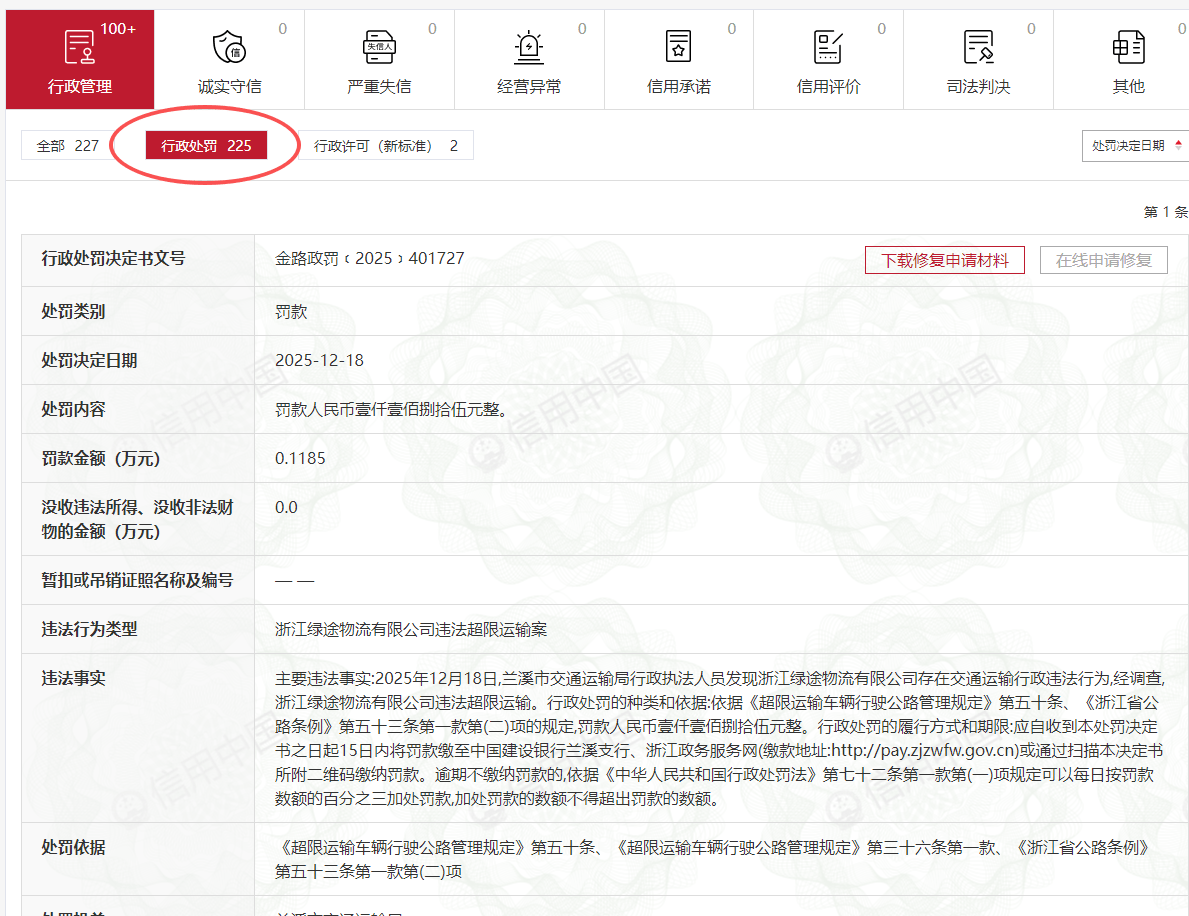The height and width of the screenshot is (916, 1189).
Task: Open the 信用评价 icon
Action: pyautogui.click(x=829, y=46)
